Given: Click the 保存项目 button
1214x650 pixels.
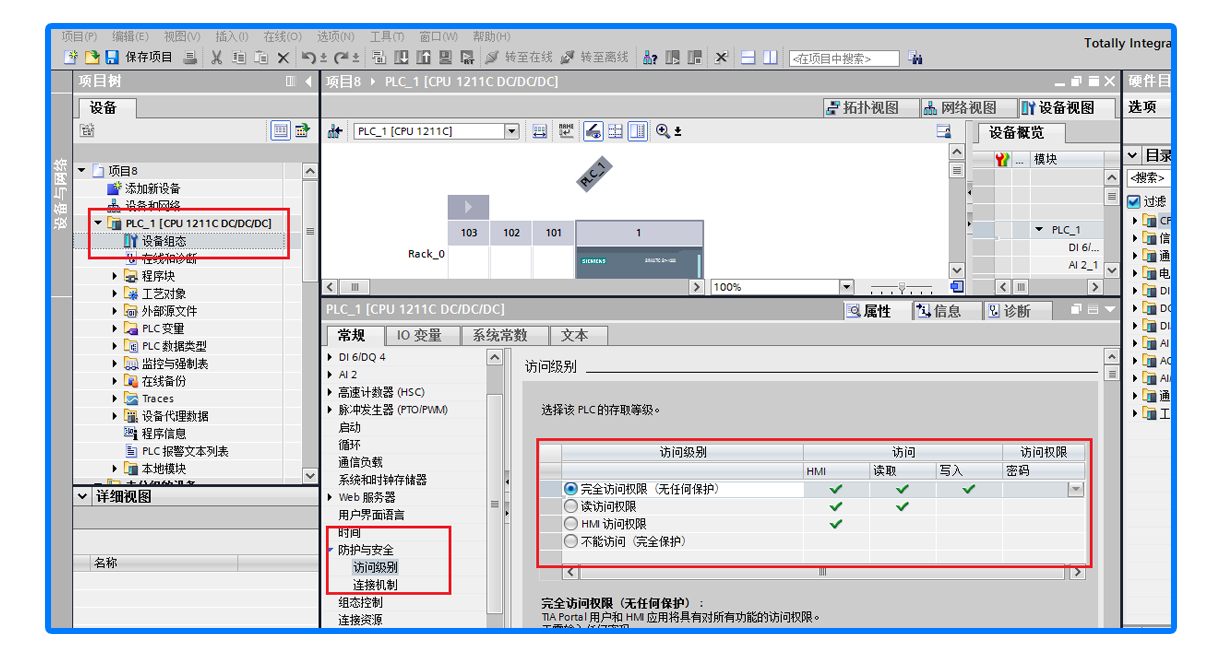Looking at the screenshot, I should (140, 57).
